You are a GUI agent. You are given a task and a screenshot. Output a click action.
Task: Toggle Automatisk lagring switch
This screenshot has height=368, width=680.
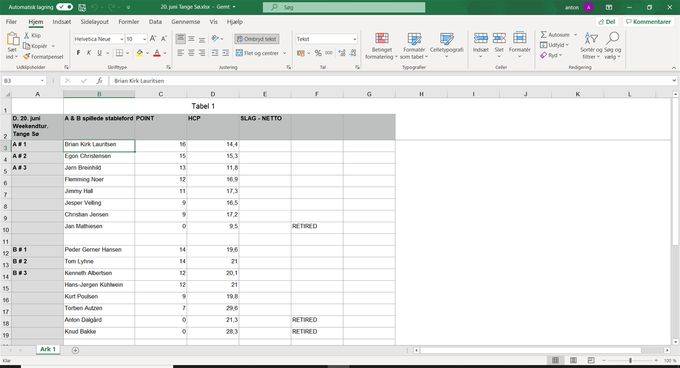(65, 7)
